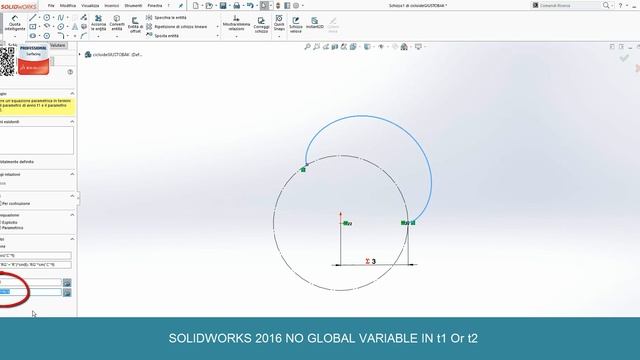Toggle the Per costruzione checkbox
The width and height of the screenshot is (640, 360).
[1, 203]
